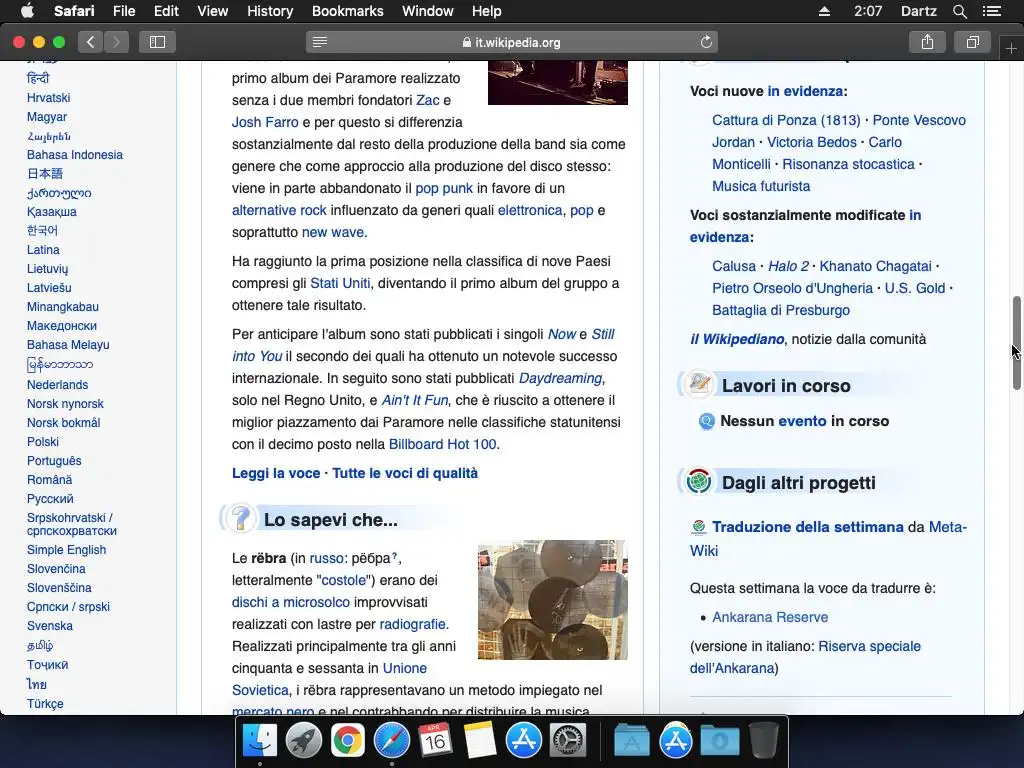Open Notification Center icon
This screenshot has height=768, width=1024.
(992, 11)
